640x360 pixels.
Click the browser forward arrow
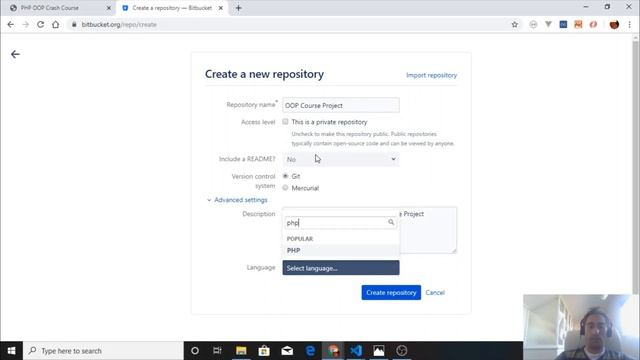click(x=25, y=24)
